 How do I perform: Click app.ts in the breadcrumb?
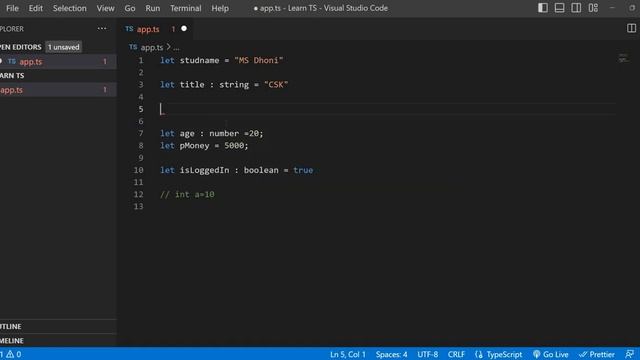152,47
